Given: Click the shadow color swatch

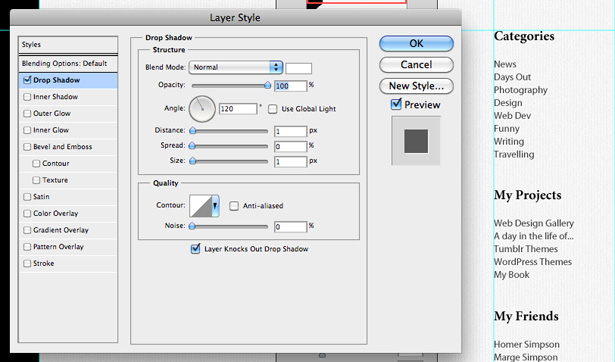Looking at the screenshot, I should click(298, 68).
